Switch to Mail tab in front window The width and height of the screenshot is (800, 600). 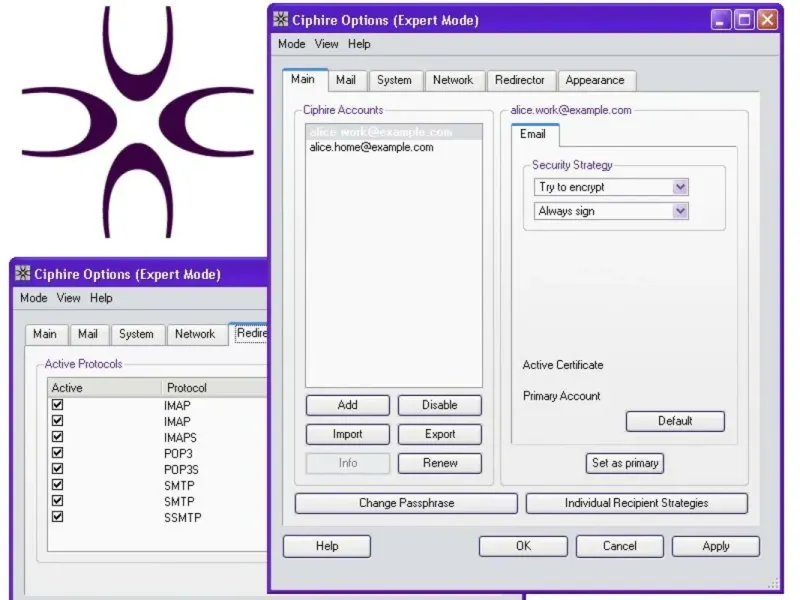click(x=347, y=80)
